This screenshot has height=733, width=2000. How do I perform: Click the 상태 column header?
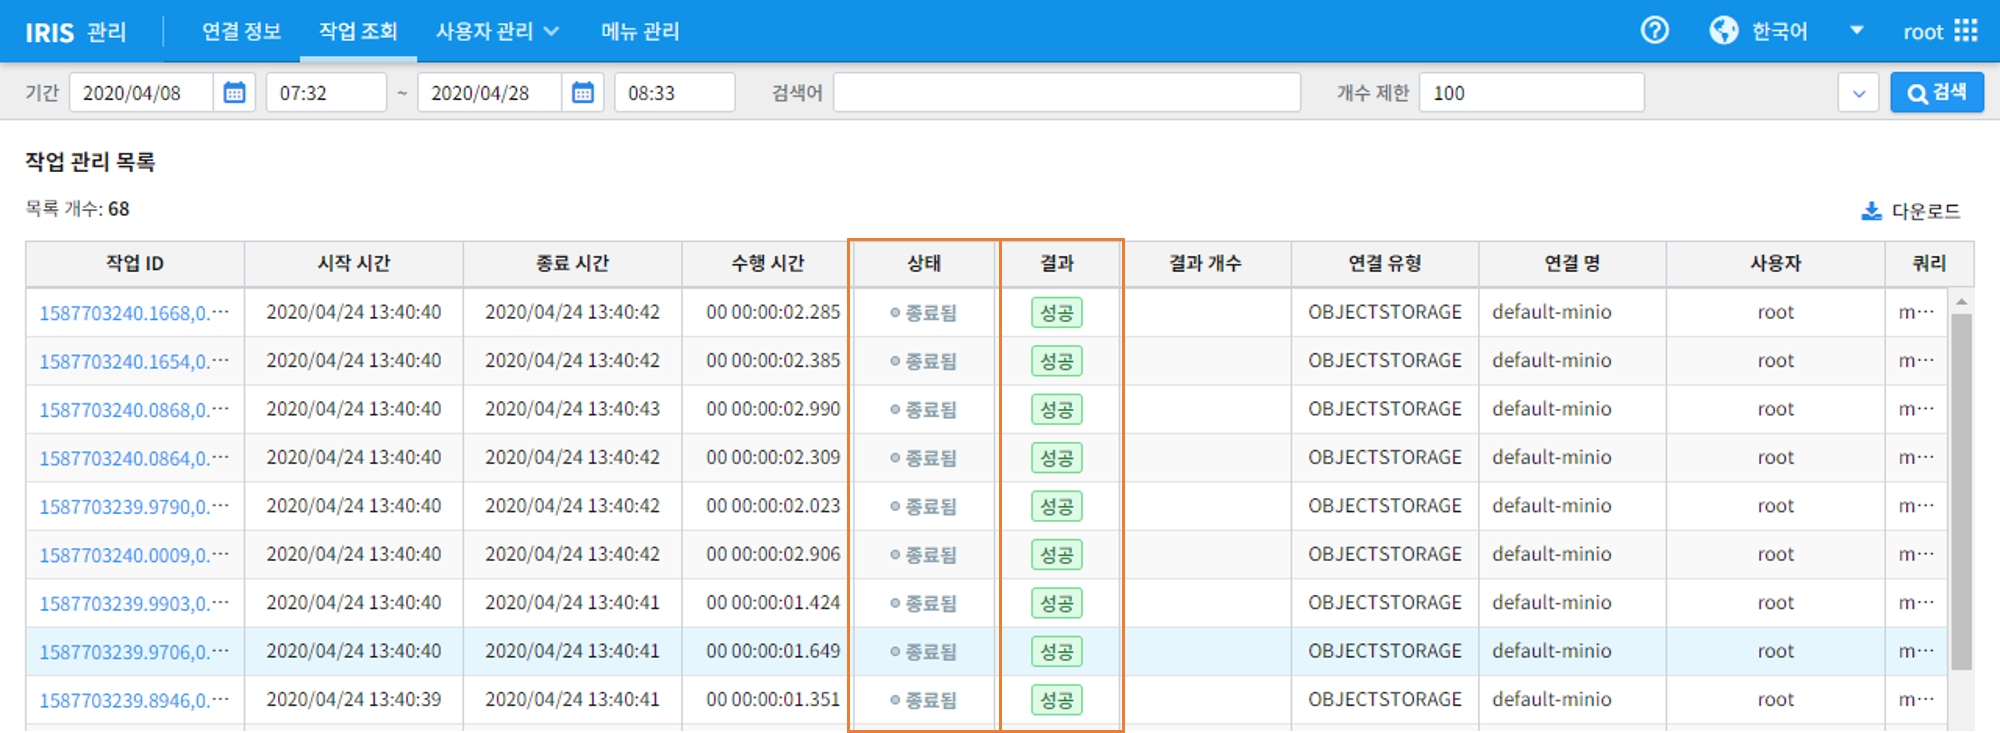(924, 263)
